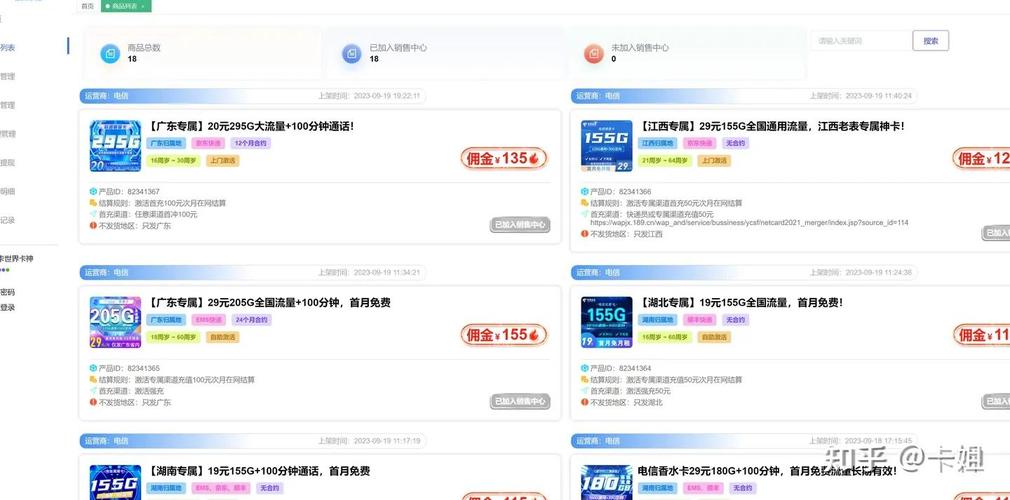Screen dimensions: 1010x500
Task: Click 结算规则 icon in Guangdong 295G card
Action: (93, 203)
